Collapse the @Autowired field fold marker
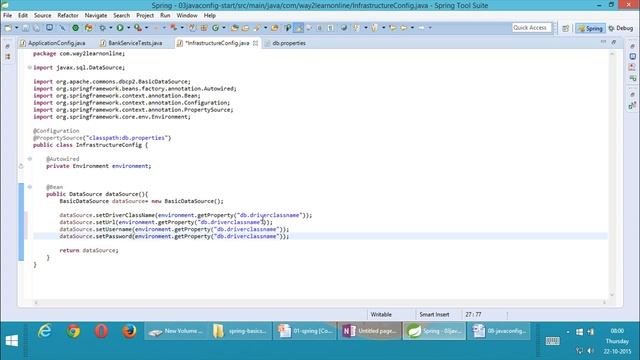Image resolution: width=640 pixels, height=360 pixels. [30, 159]
